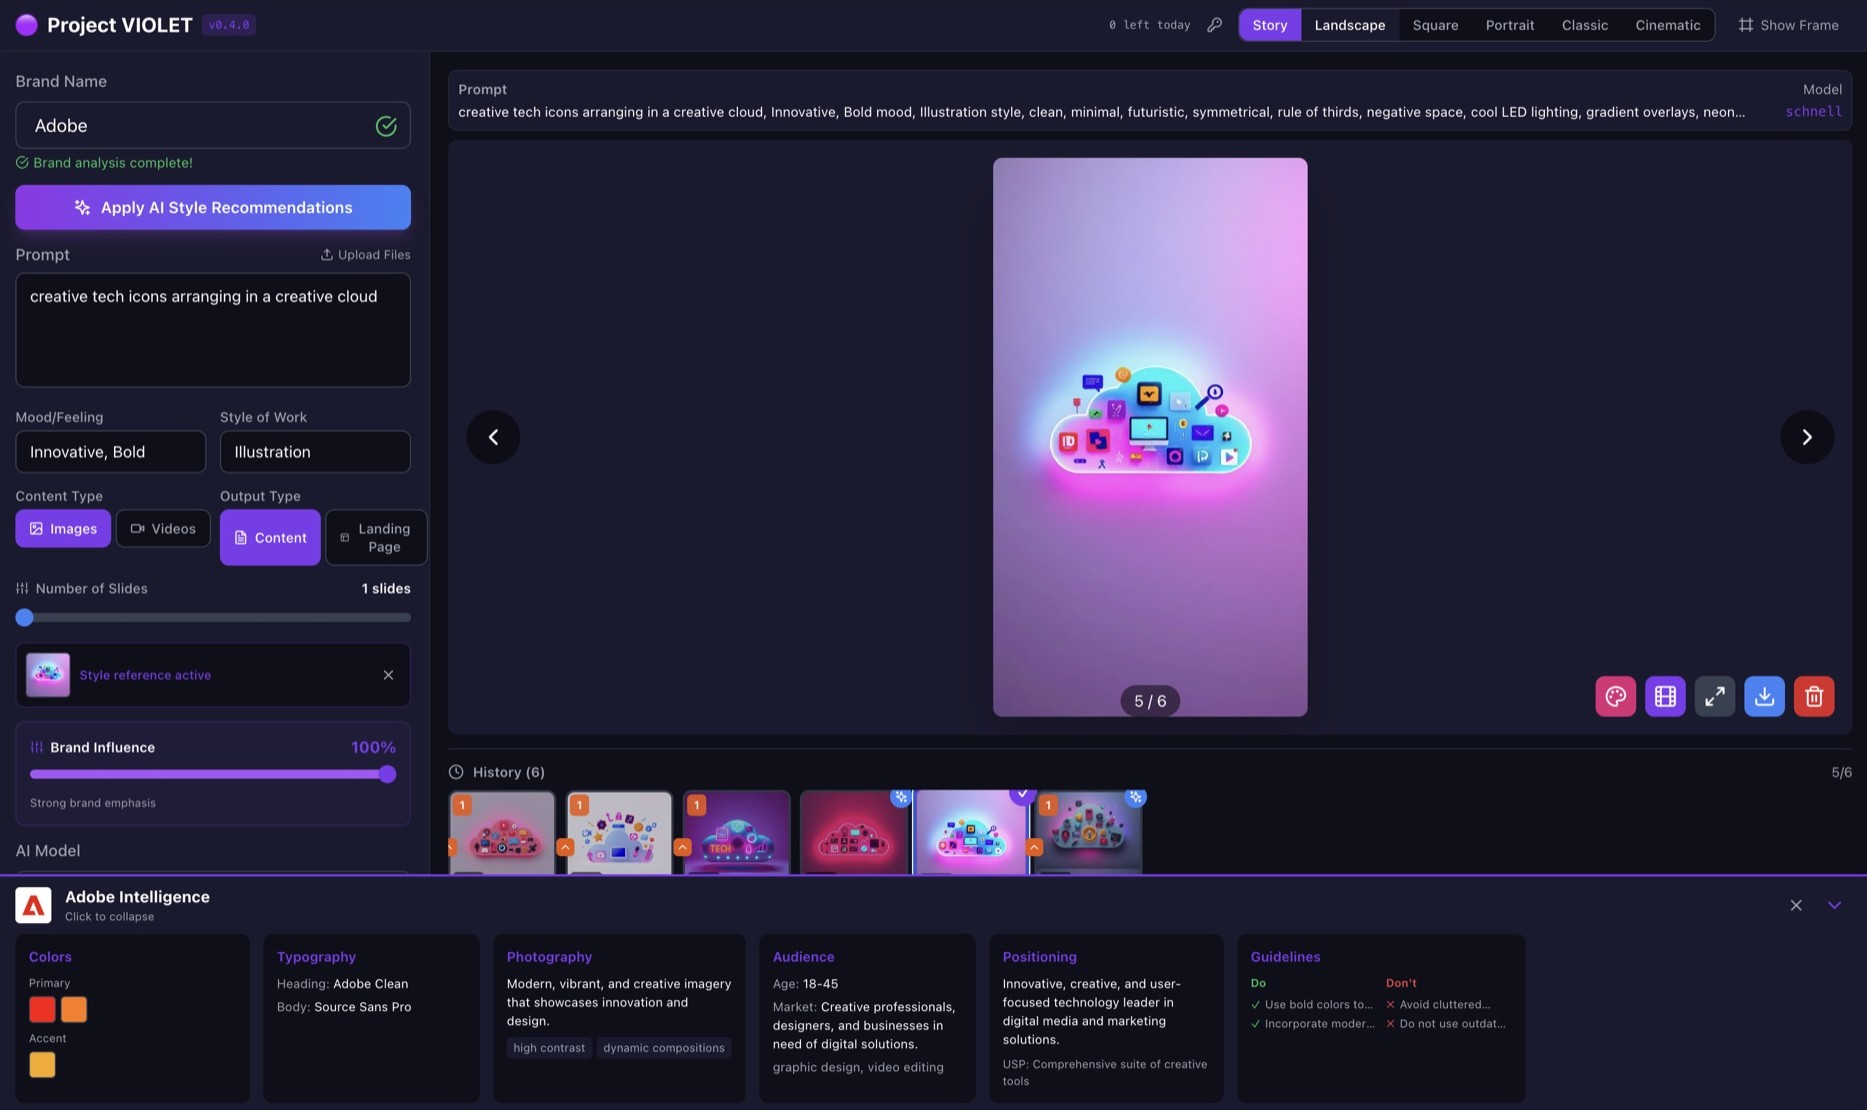Open fullscreen with the expand arrows icon
This screenshot has width=1867, height=1110.
pos(1714,696)
